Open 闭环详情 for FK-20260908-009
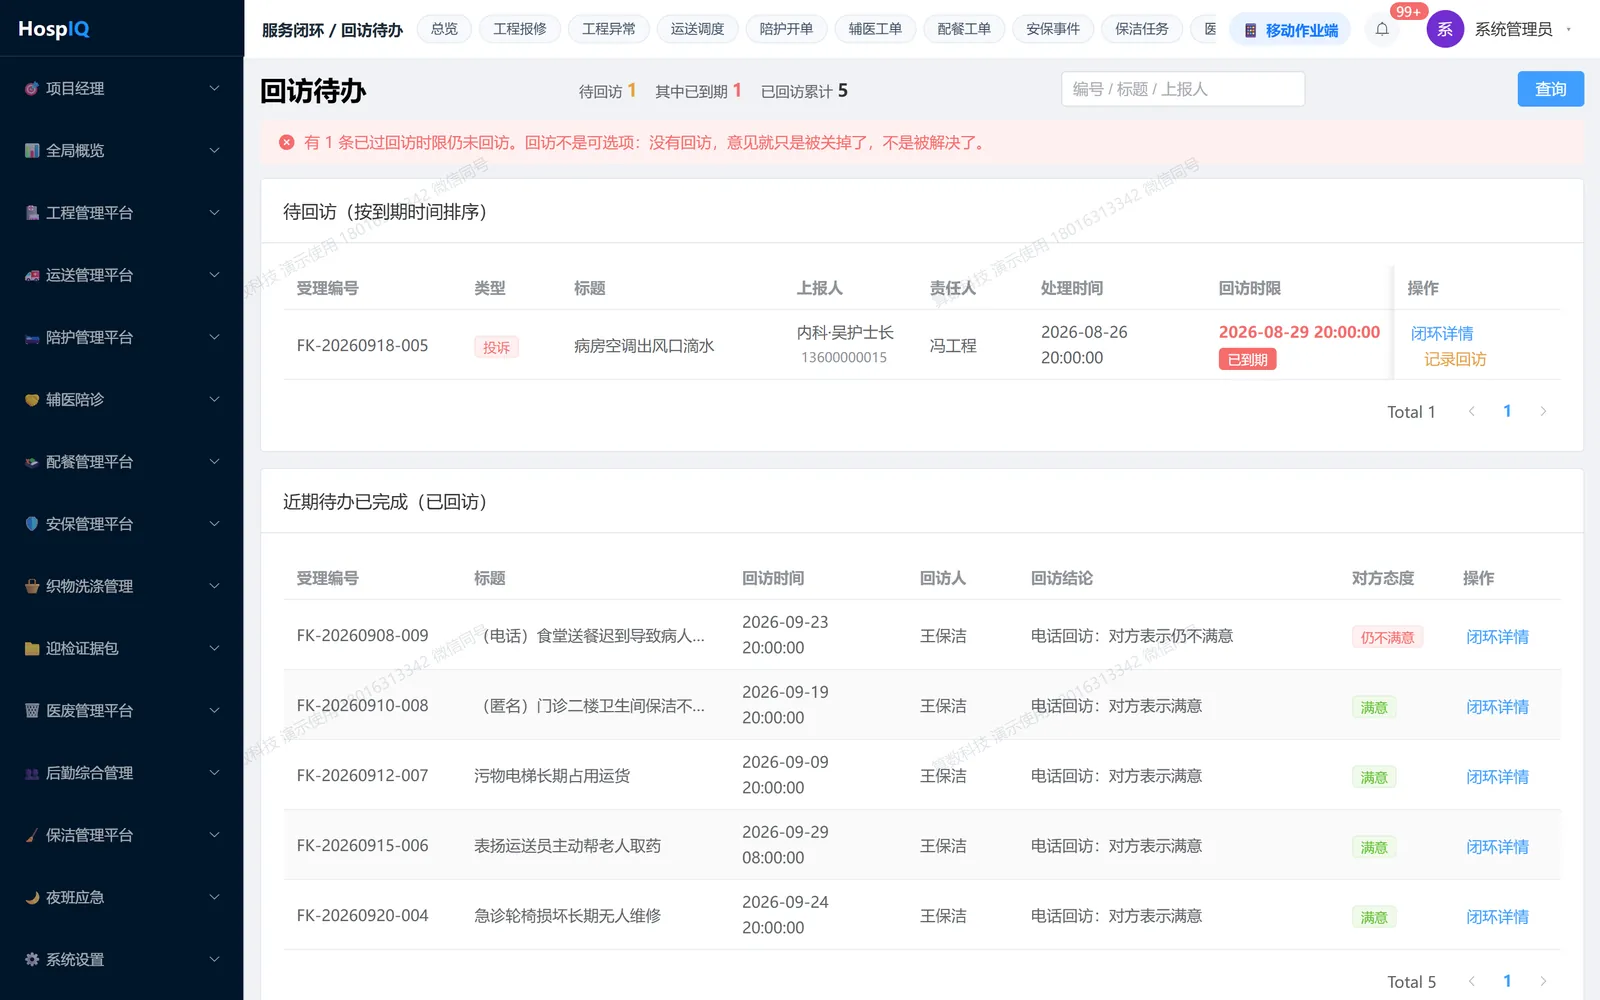Viewport: 1600px width, 1000px height. (1497, 637)
